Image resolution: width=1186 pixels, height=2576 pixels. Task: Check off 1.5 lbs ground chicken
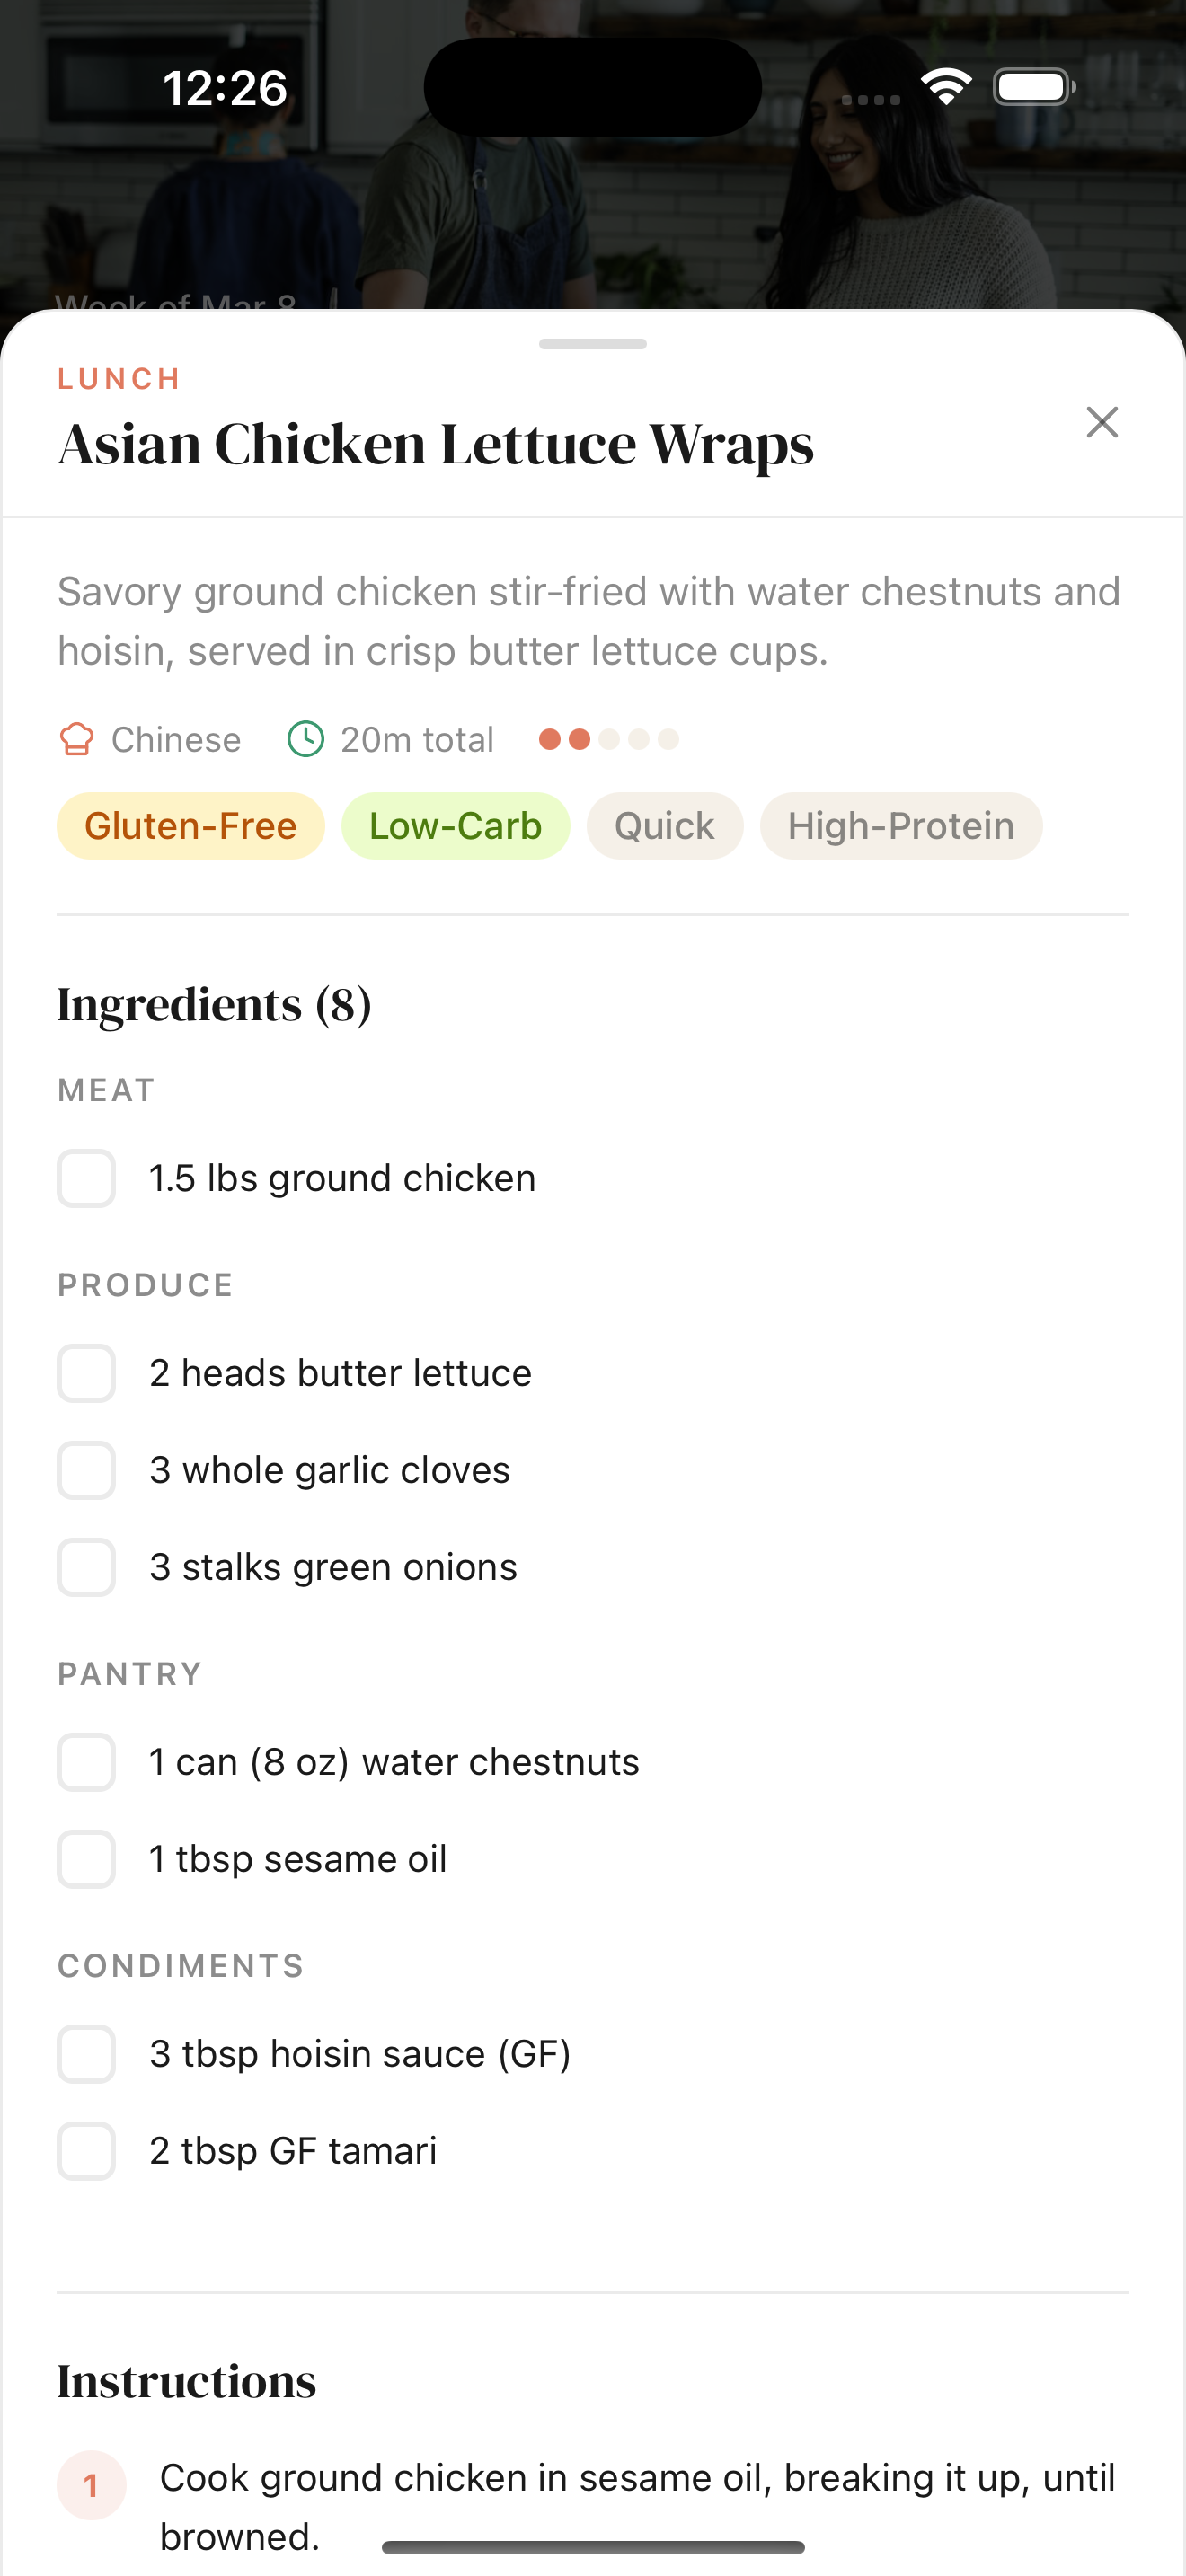[86, 1178]
